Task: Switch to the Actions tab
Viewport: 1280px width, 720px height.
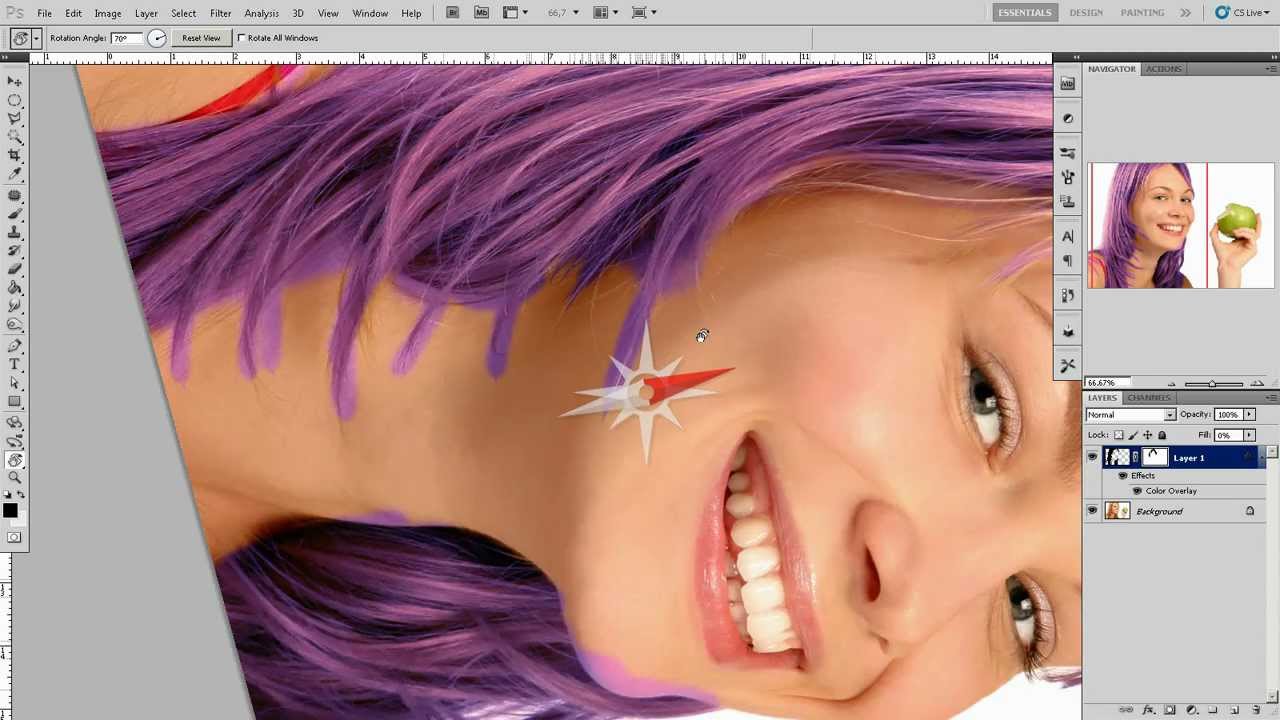Action: (1163, 69)
